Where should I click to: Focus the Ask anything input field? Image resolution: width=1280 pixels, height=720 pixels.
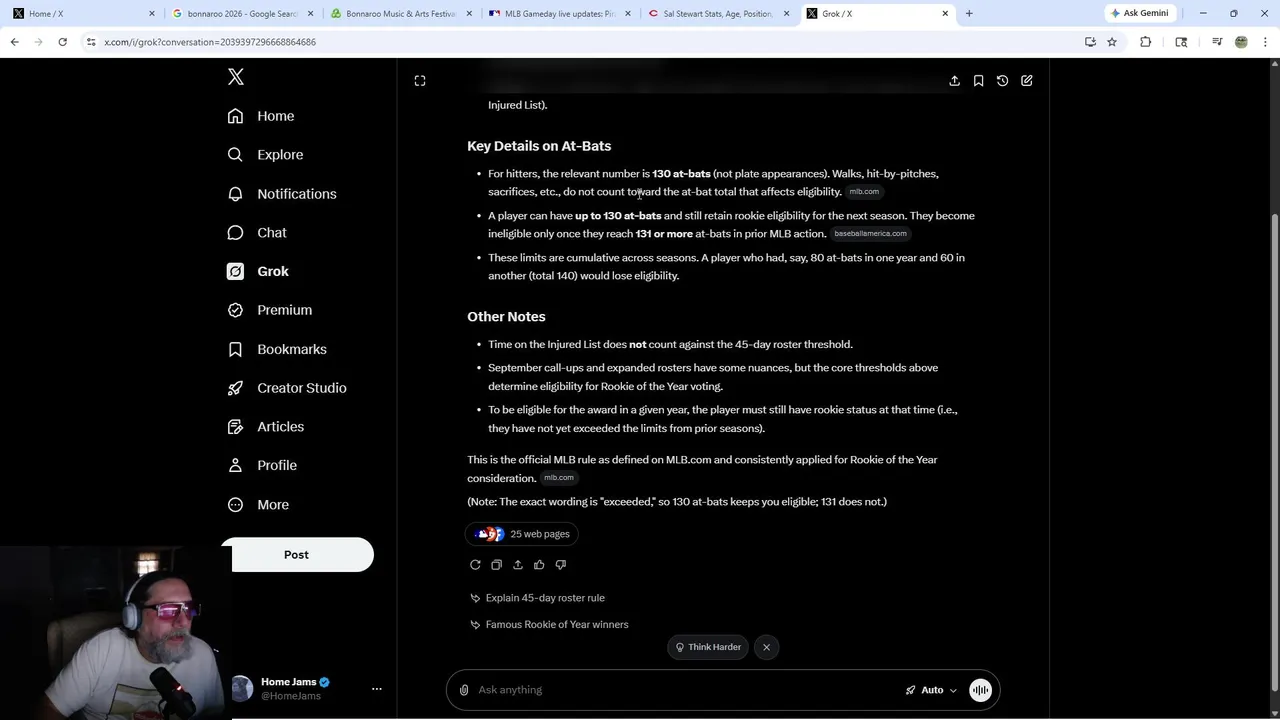[685, 690]
